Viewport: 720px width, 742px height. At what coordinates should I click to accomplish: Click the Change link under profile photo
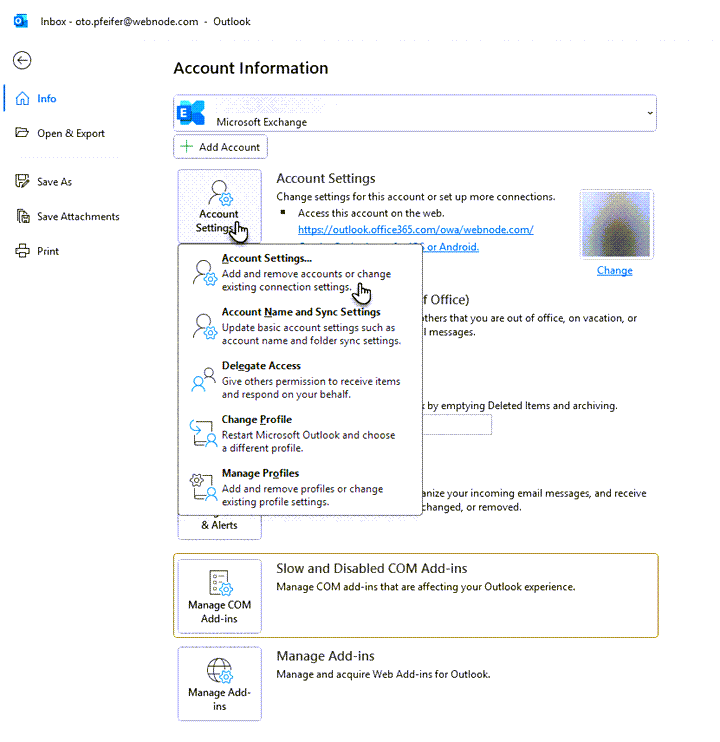614,271
